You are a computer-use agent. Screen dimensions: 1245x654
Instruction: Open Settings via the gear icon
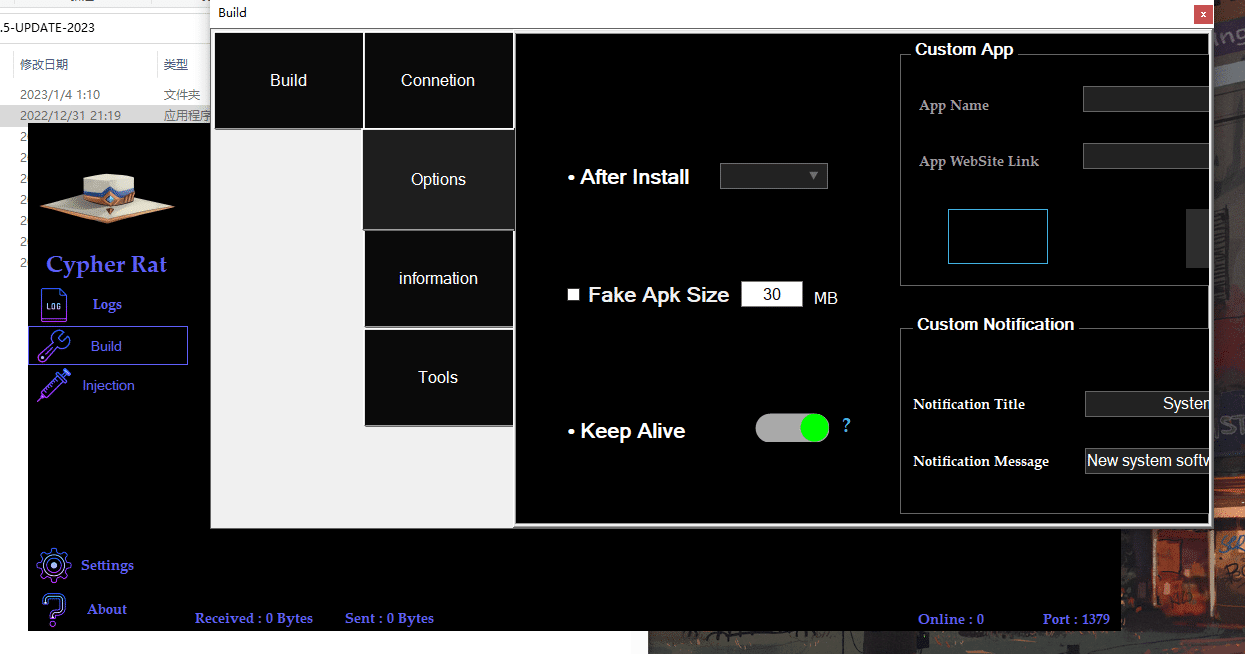(x=53, y=565)
